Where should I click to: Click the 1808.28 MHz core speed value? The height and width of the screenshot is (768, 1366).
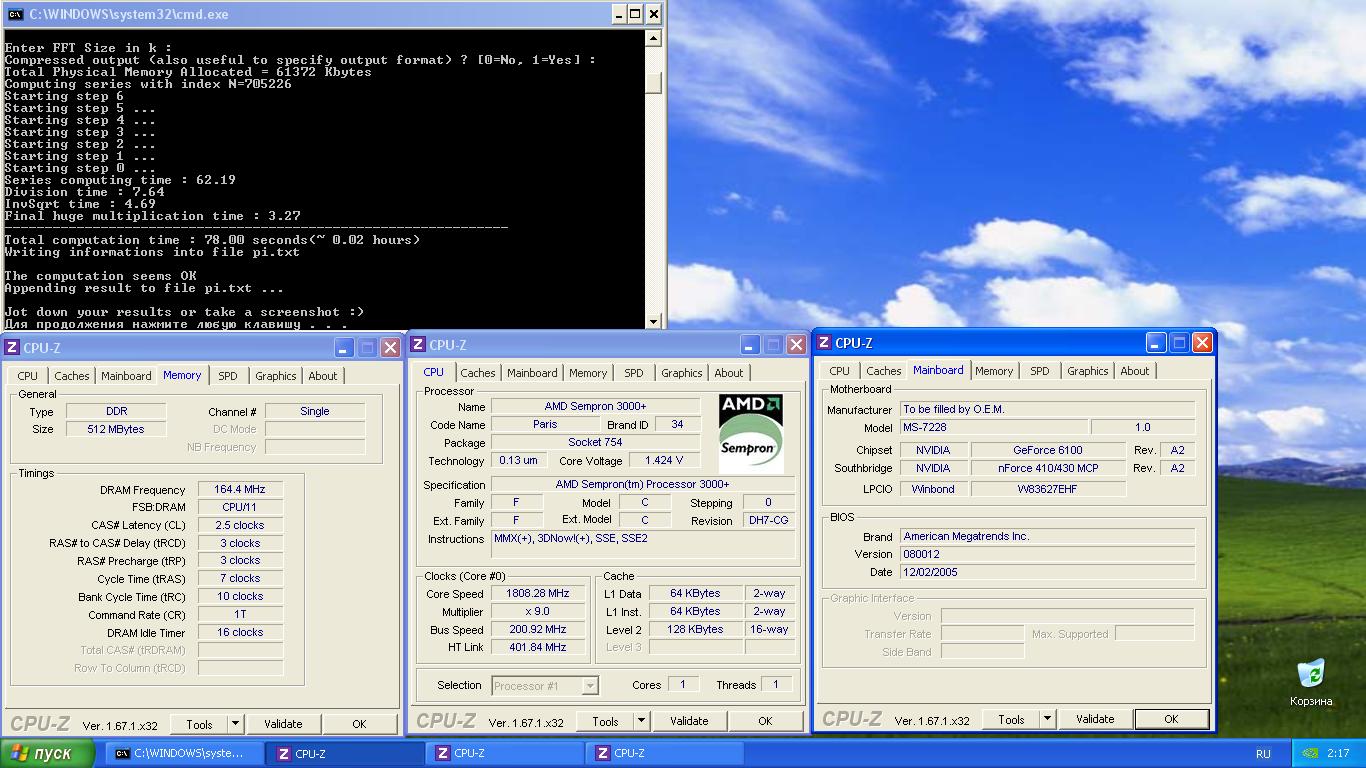point(538,594)
